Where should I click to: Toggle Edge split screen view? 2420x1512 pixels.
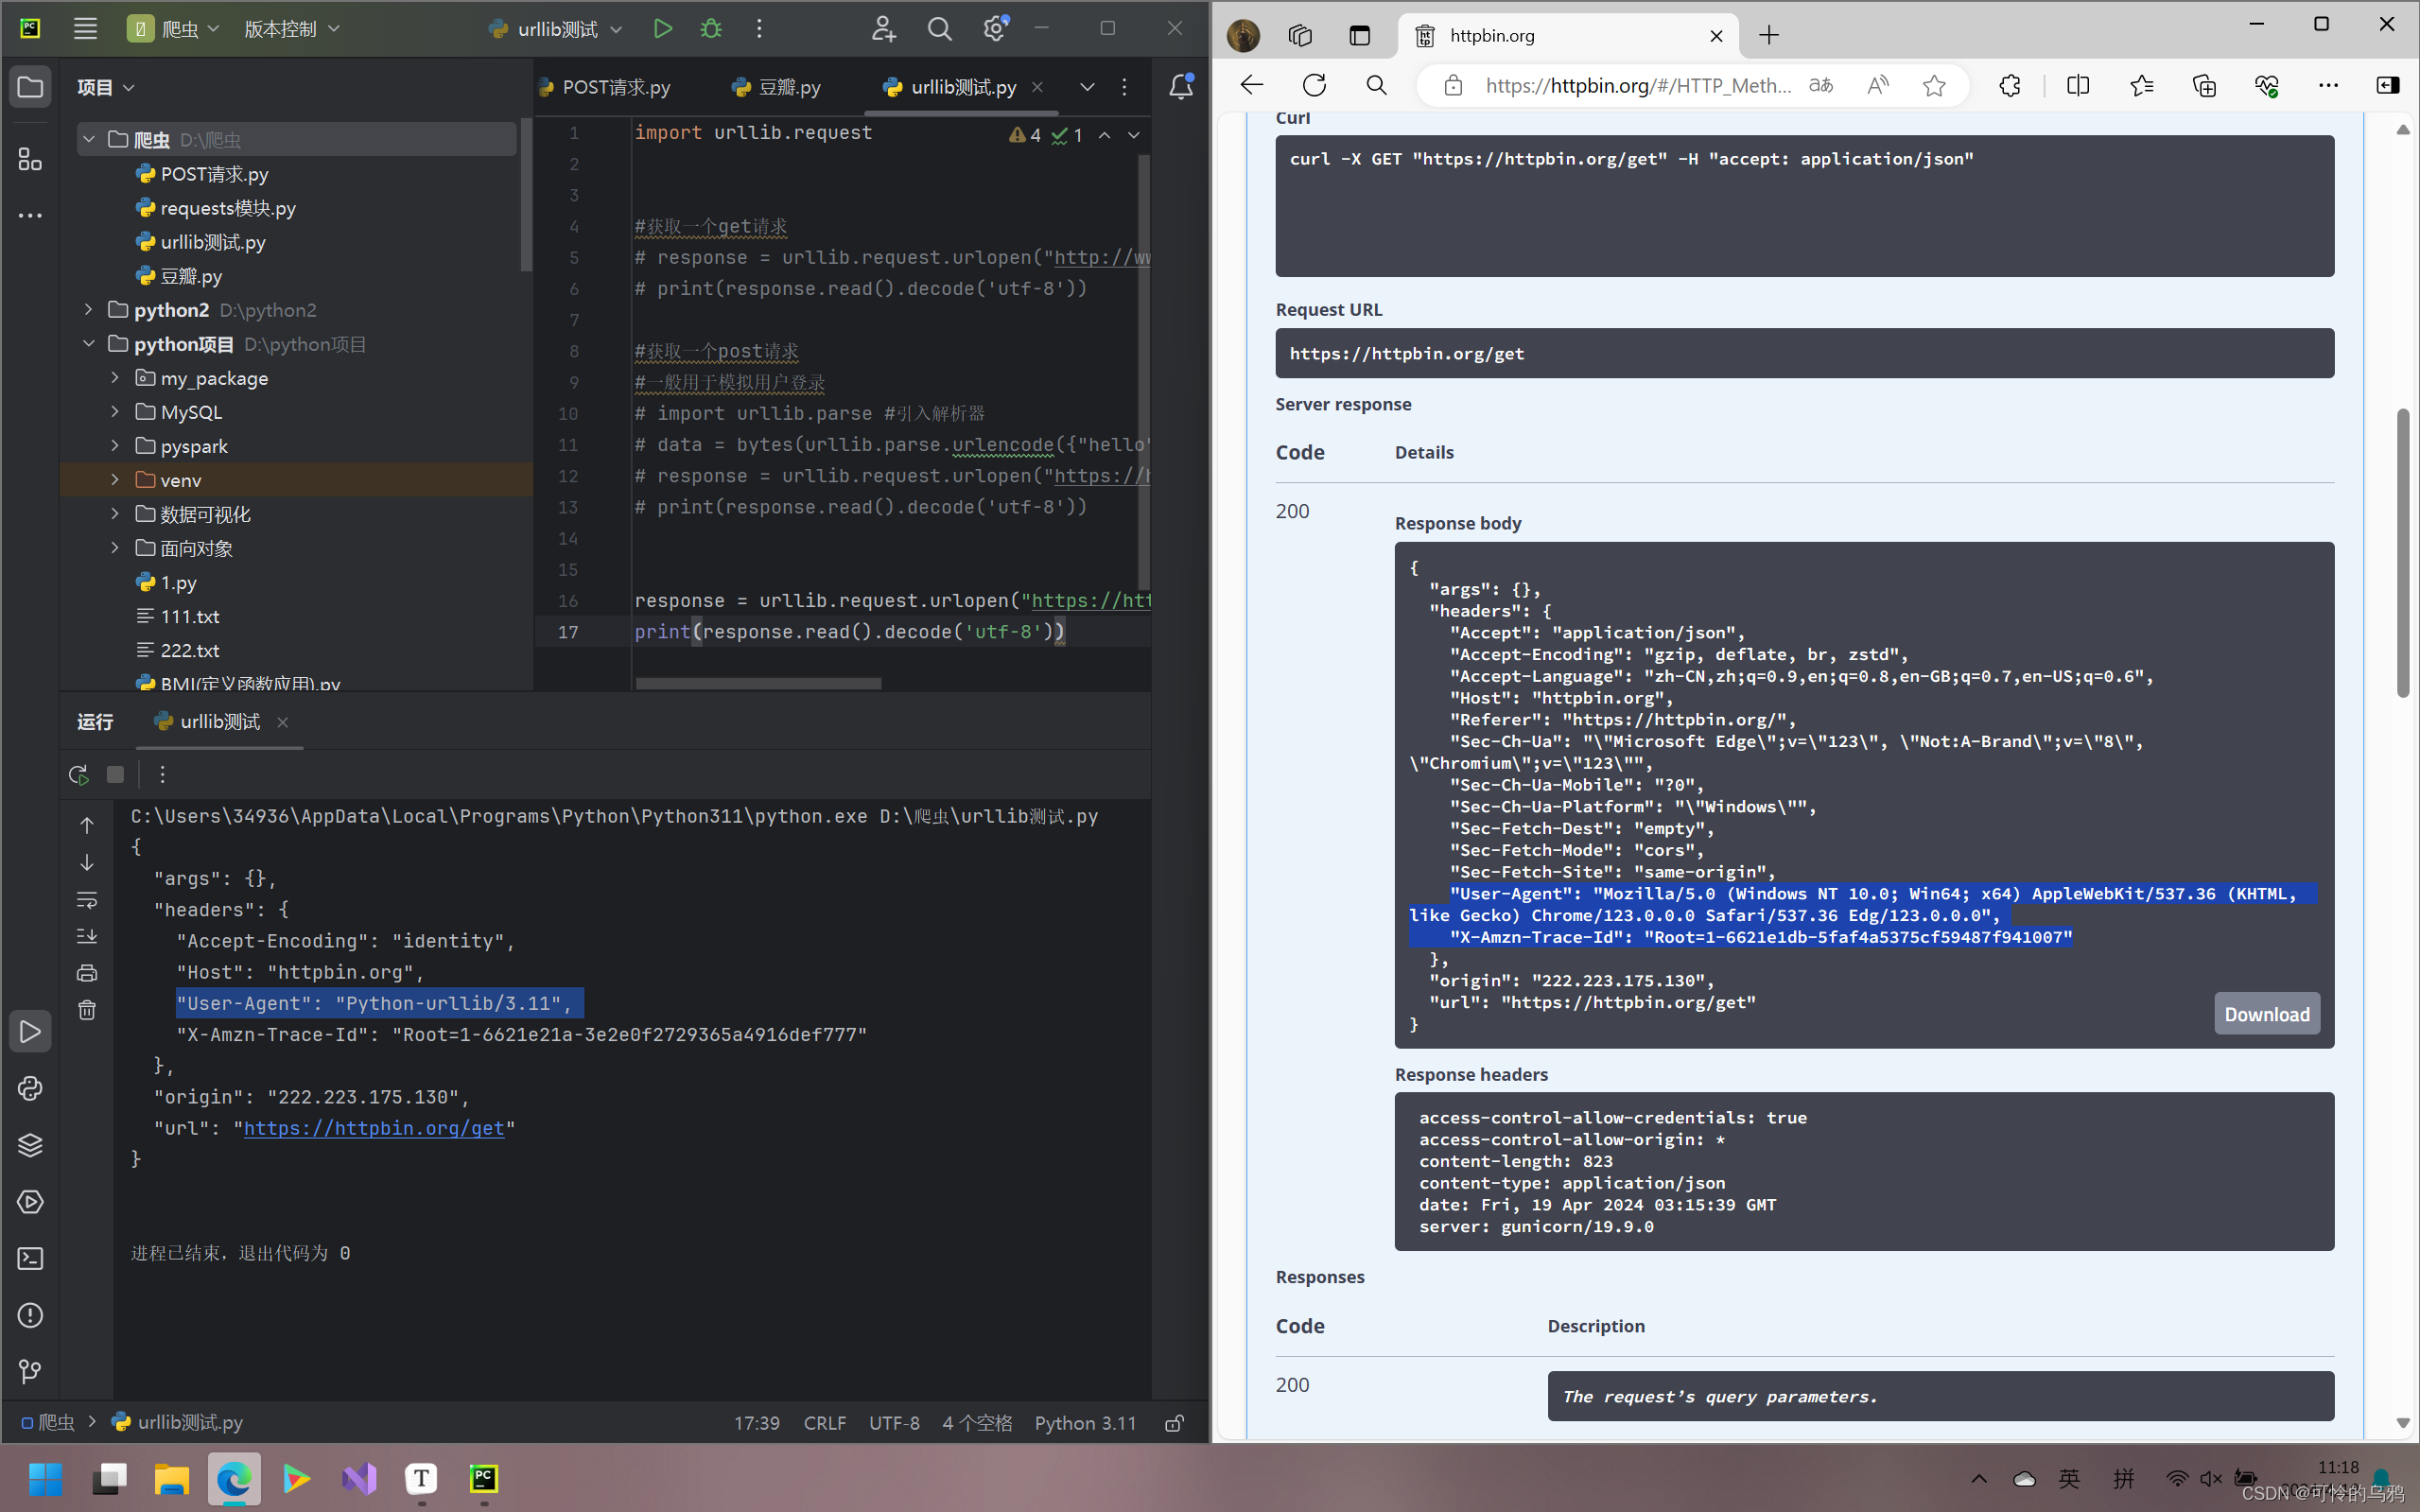pyautogui.click(x=2077, y=86)
